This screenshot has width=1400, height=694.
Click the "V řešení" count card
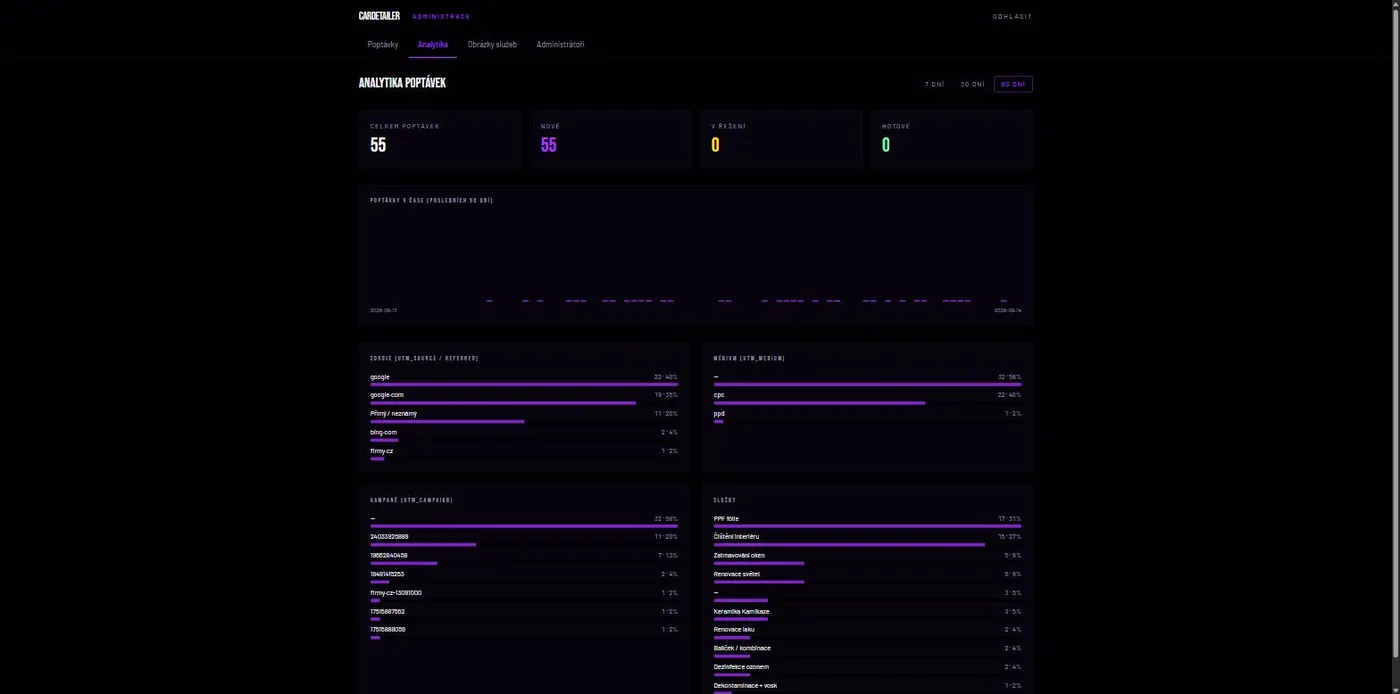point(781,139)
